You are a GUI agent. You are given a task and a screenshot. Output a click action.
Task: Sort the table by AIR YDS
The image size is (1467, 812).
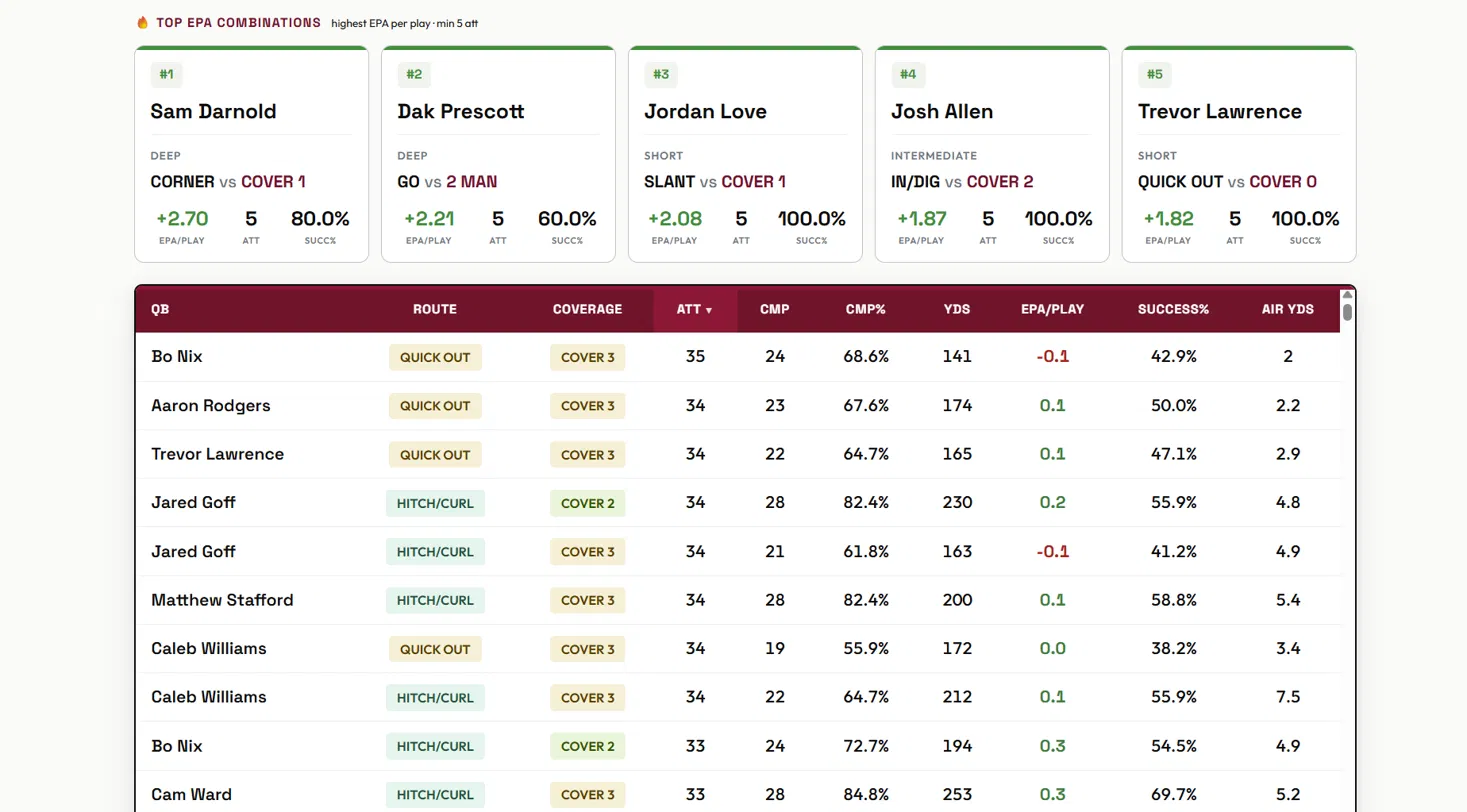(x=1287, y=309)
